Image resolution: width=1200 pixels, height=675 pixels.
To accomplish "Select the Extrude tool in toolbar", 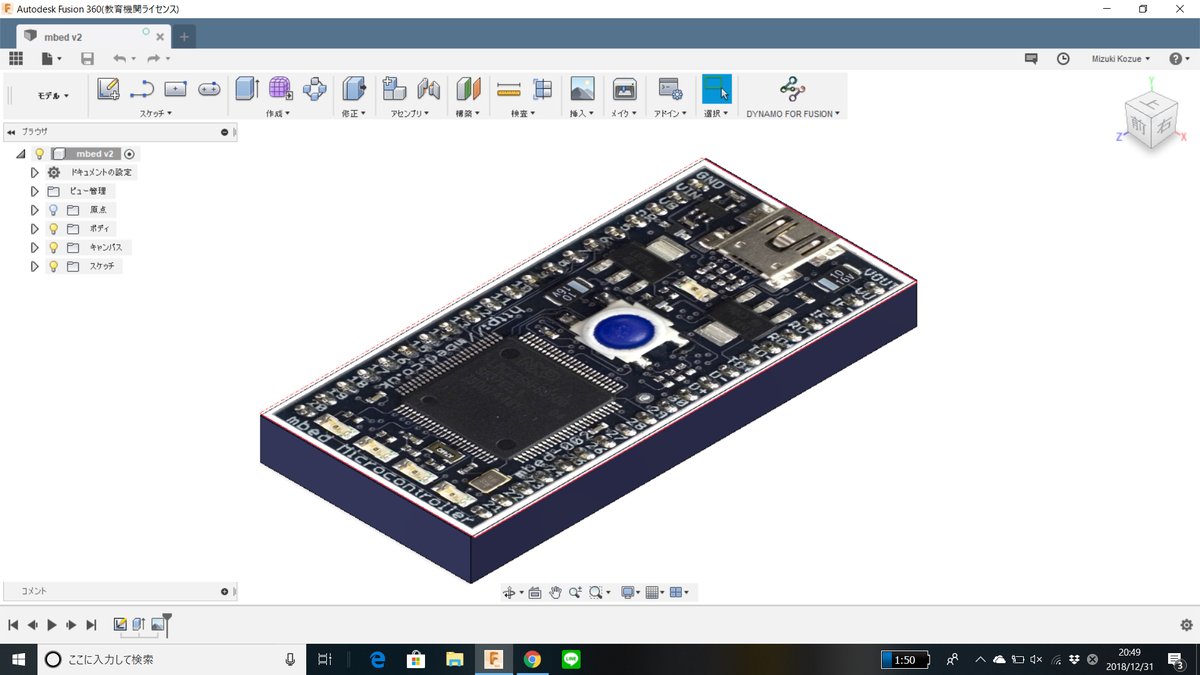I will tap(246, 89).
